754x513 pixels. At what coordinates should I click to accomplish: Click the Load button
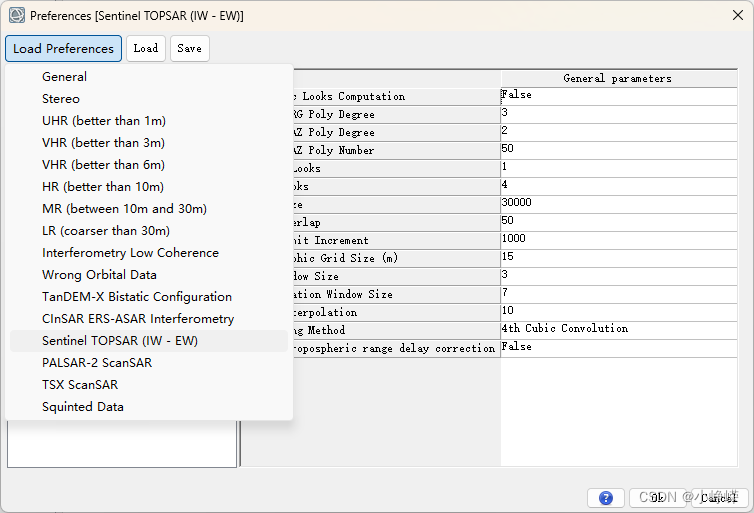coord(146,49)
